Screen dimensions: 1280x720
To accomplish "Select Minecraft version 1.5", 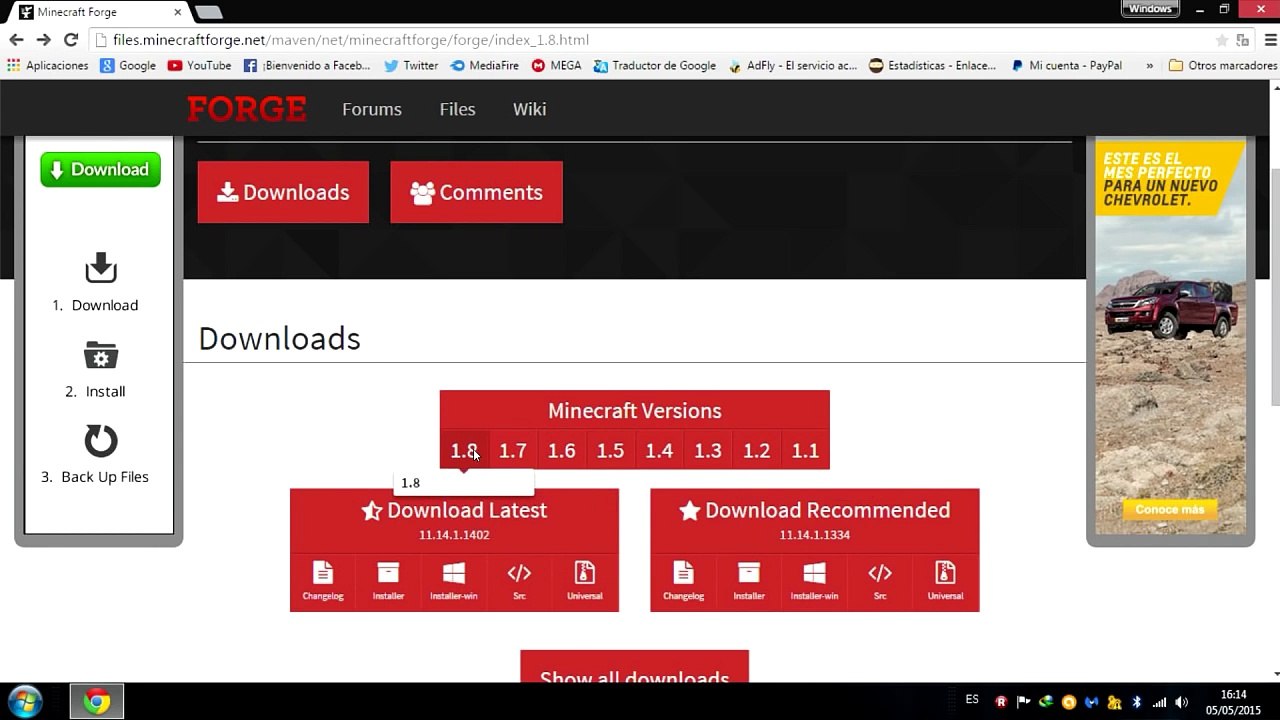I will click(x=610, y=451).
